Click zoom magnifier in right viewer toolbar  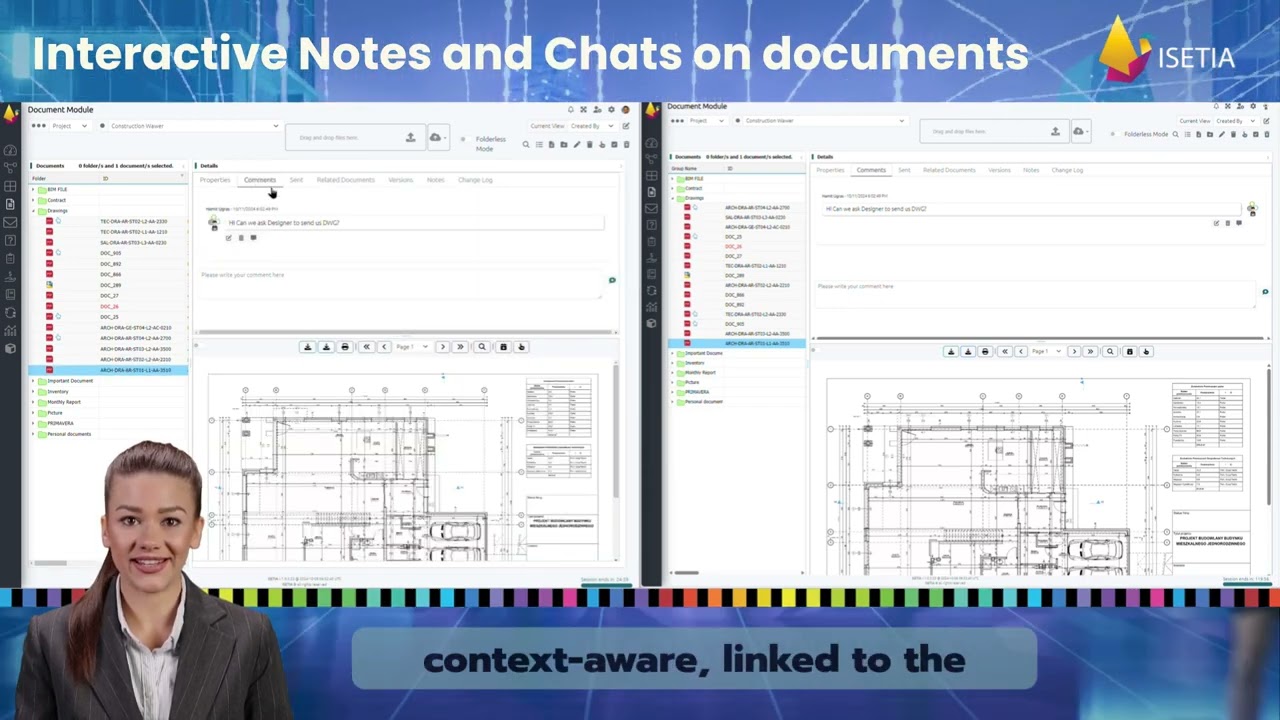(x=1111, y=352)
